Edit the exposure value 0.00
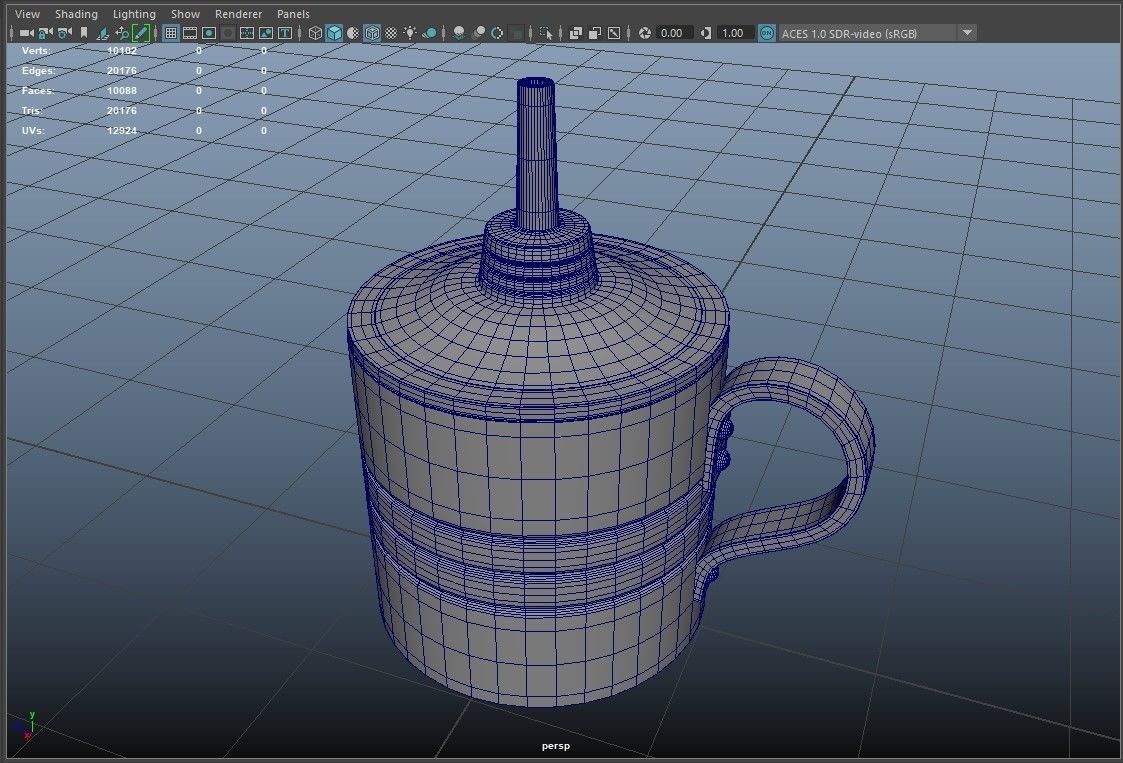Image resolution: width=1123 pixels, height=763 pixels. [x=674, y=33]
